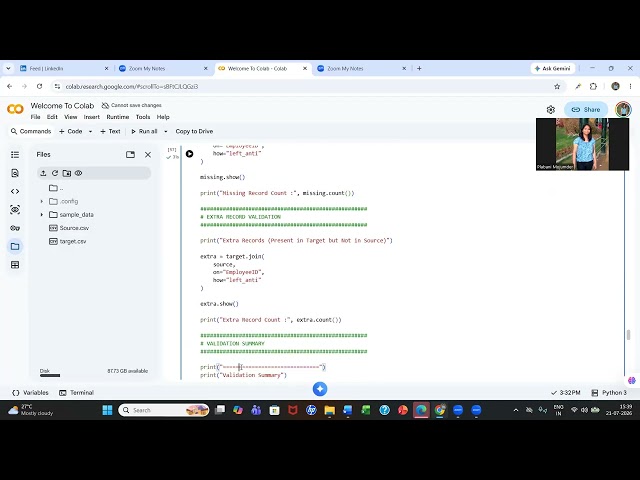Add a new Text cell
This screenshot has height=480, width=640.
[110, 131]
